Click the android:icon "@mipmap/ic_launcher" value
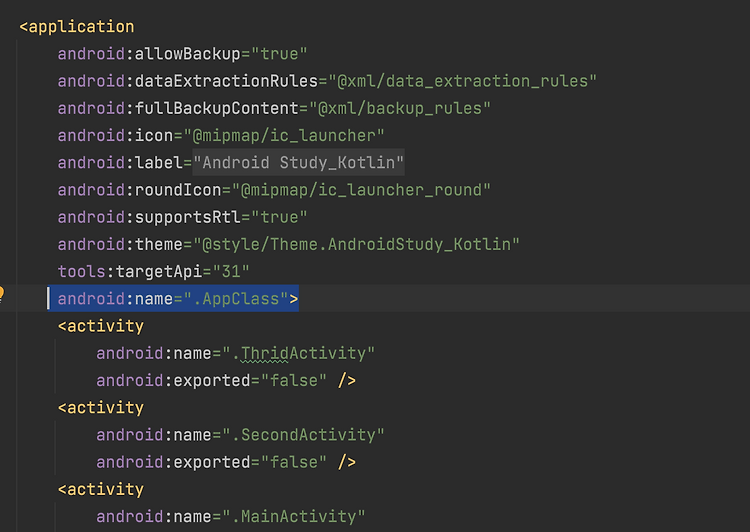This screenshot has width=750, height=532. (284, 135)
